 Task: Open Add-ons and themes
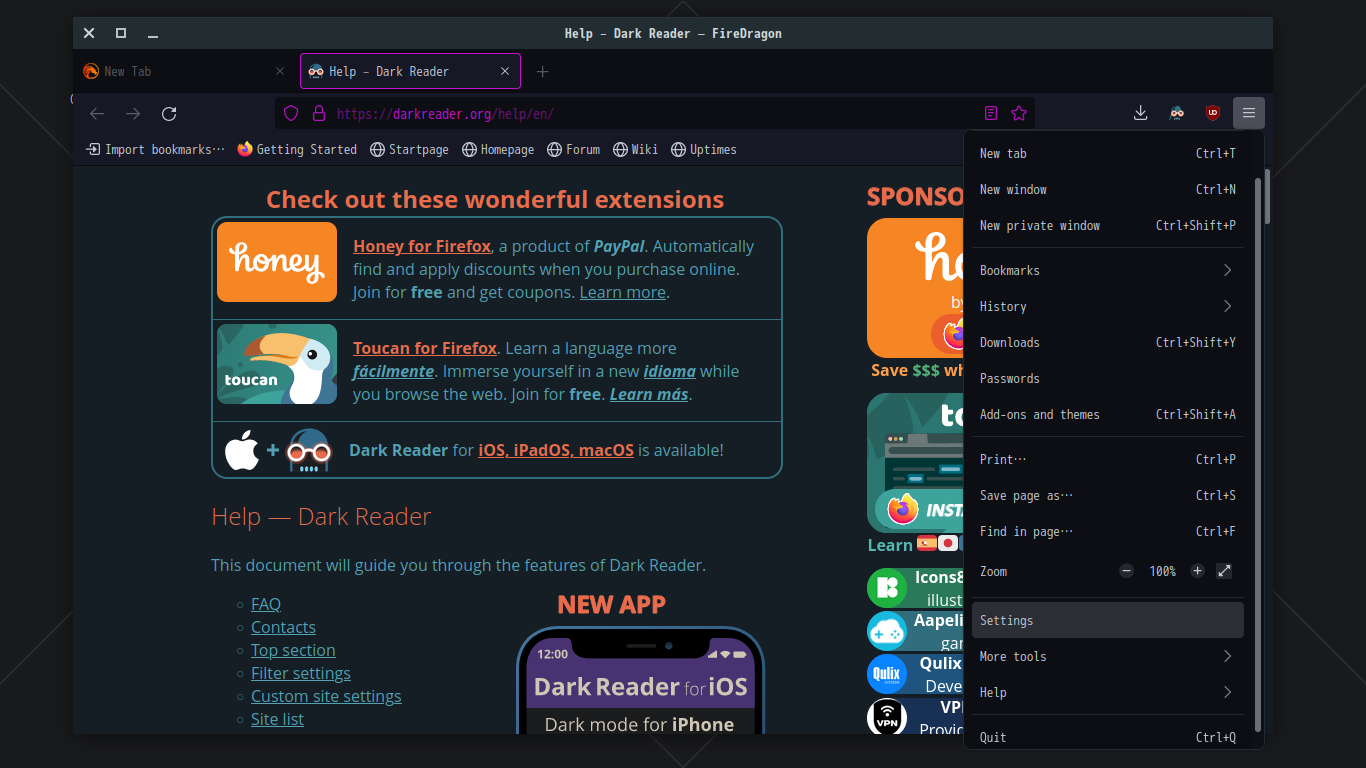(1108, 414)
